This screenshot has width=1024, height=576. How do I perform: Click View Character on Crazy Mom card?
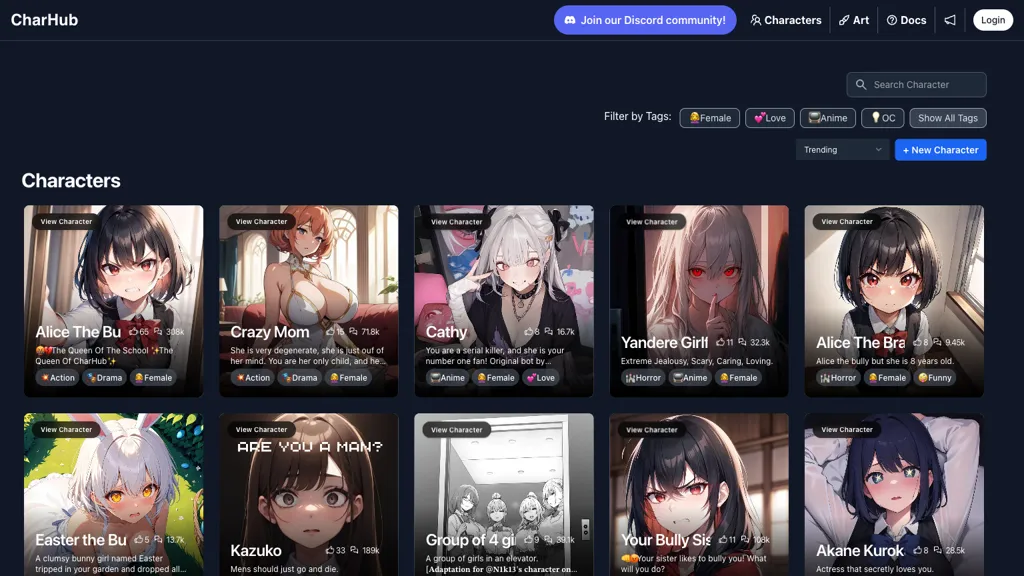[261, 221]
